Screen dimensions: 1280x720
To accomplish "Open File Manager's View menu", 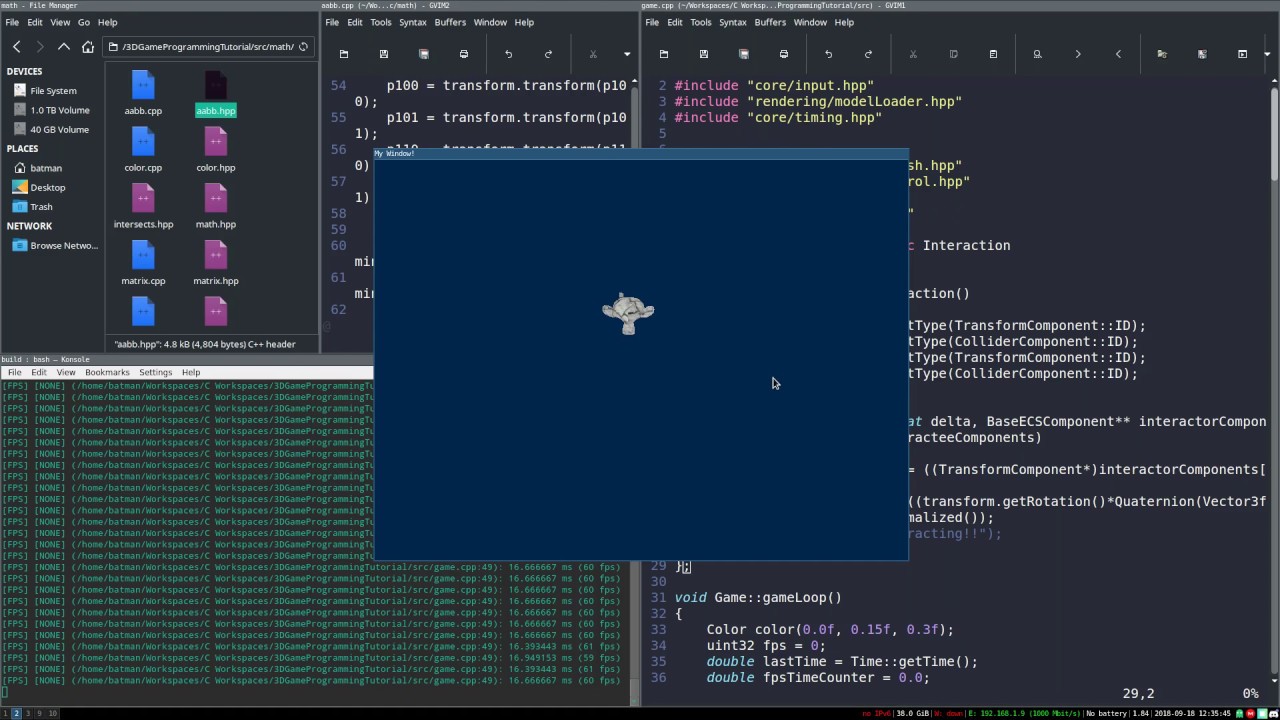I will pyautogui.click(x=60, y=22).
